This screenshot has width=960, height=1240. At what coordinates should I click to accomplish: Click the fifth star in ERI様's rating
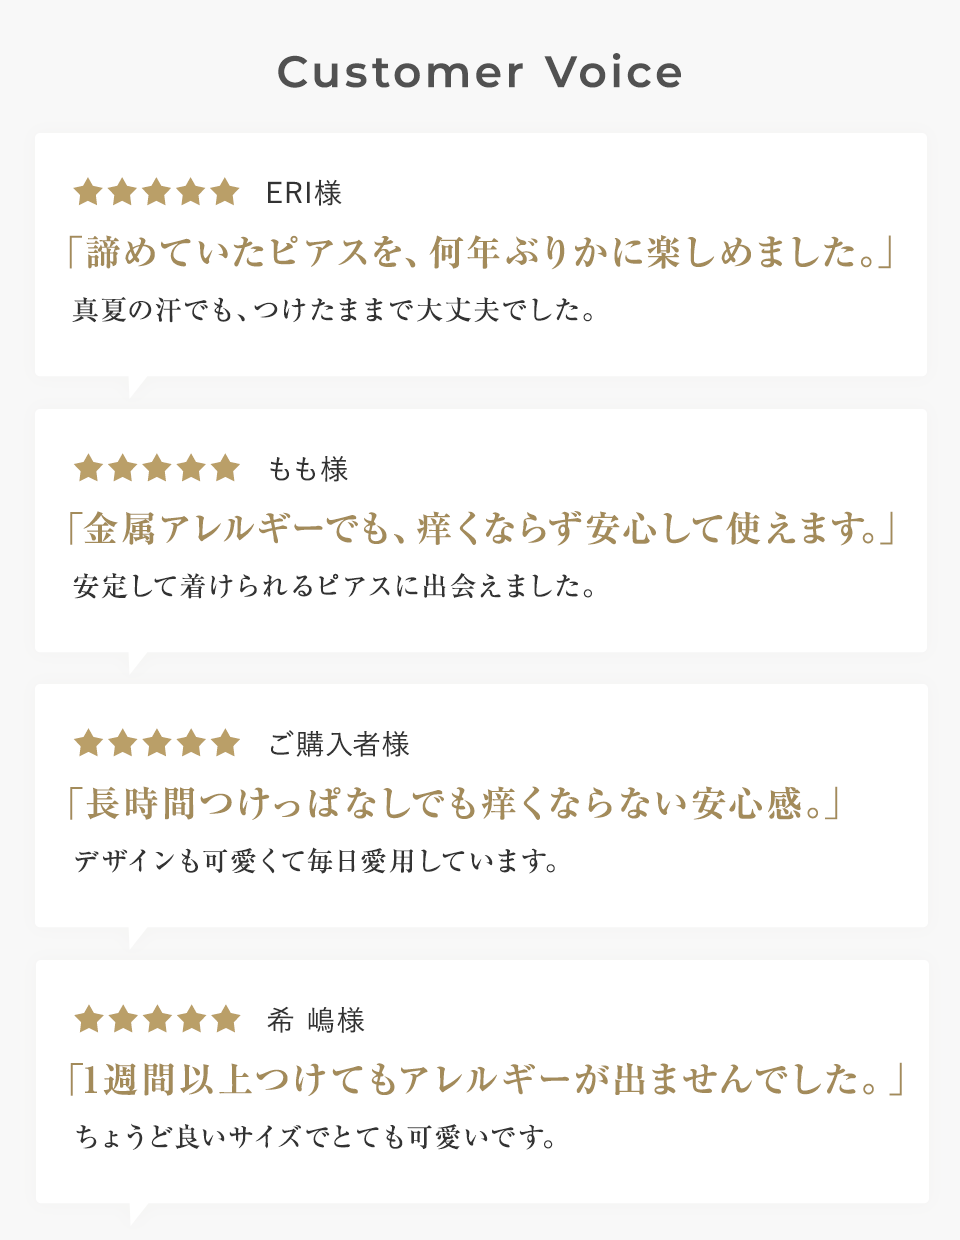click(x=225, y=191)
